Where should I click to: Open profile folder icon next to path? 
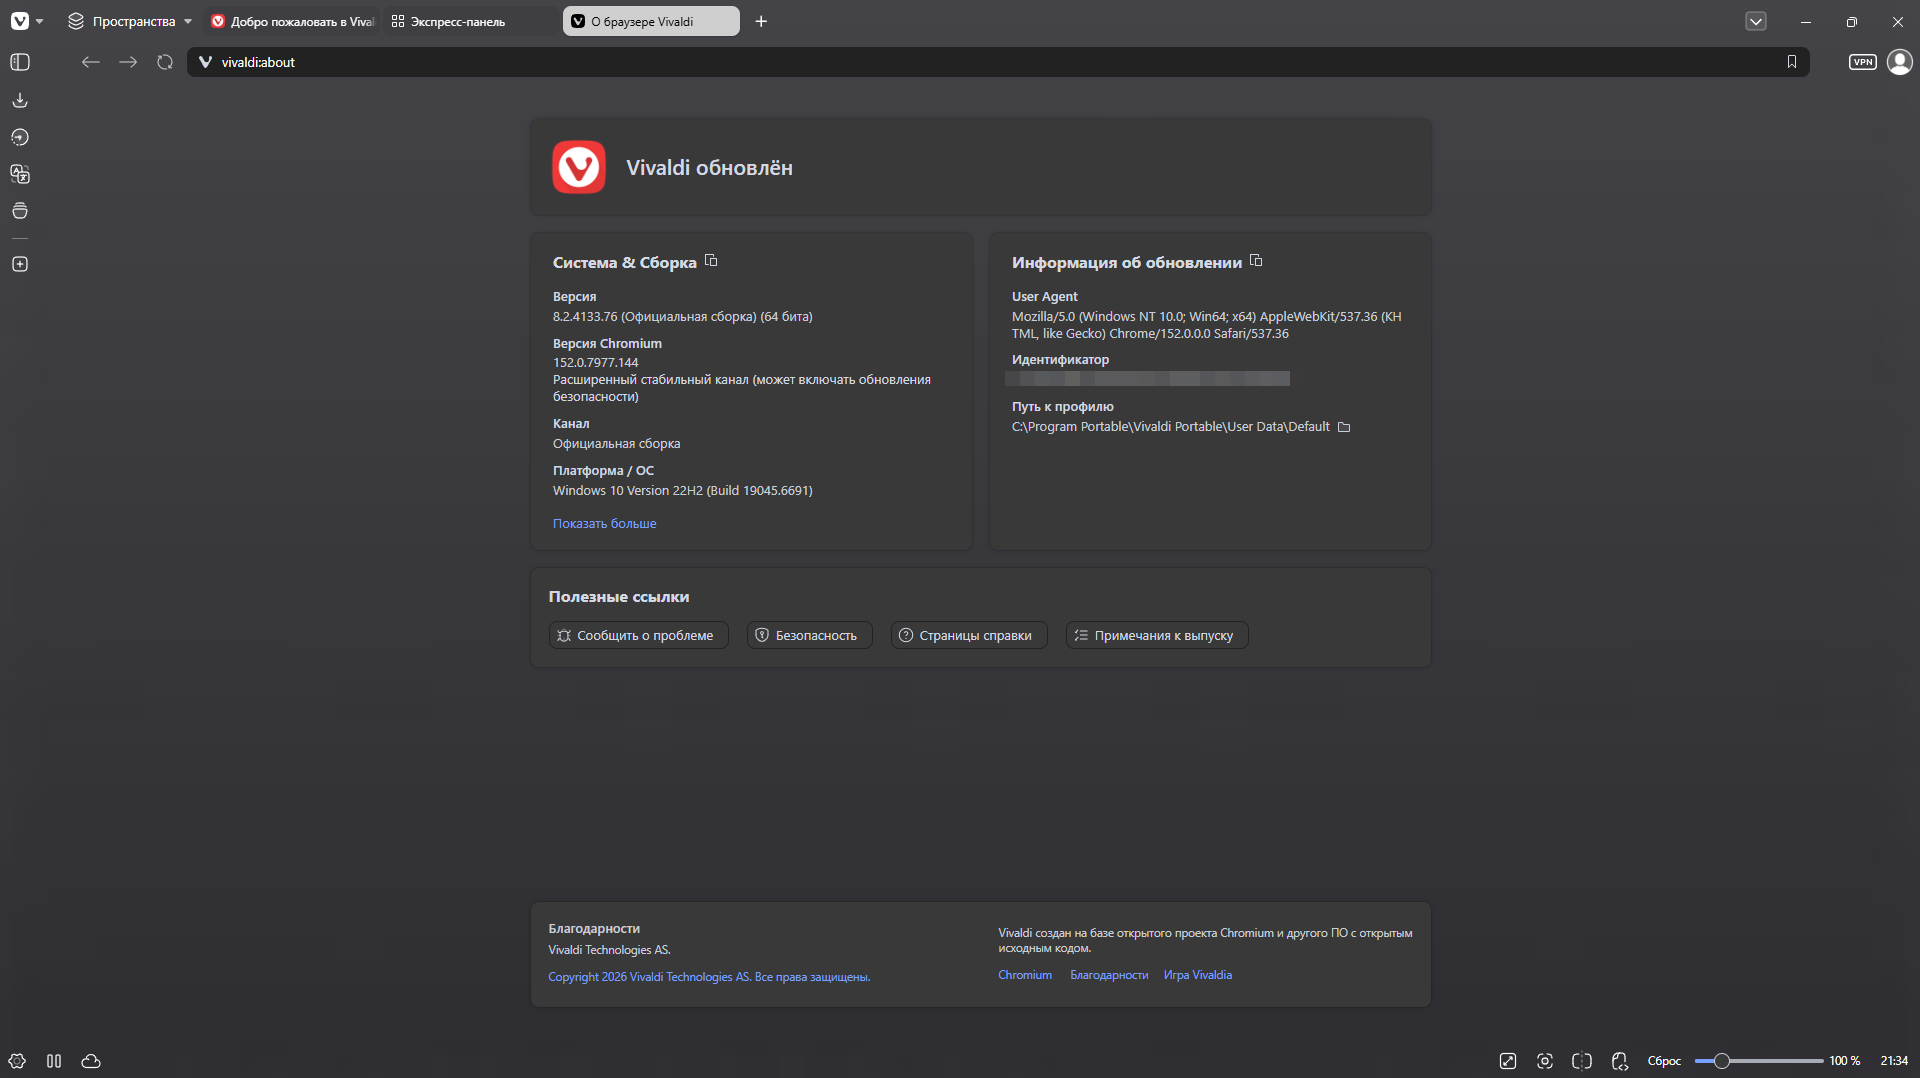[1344, 427]
